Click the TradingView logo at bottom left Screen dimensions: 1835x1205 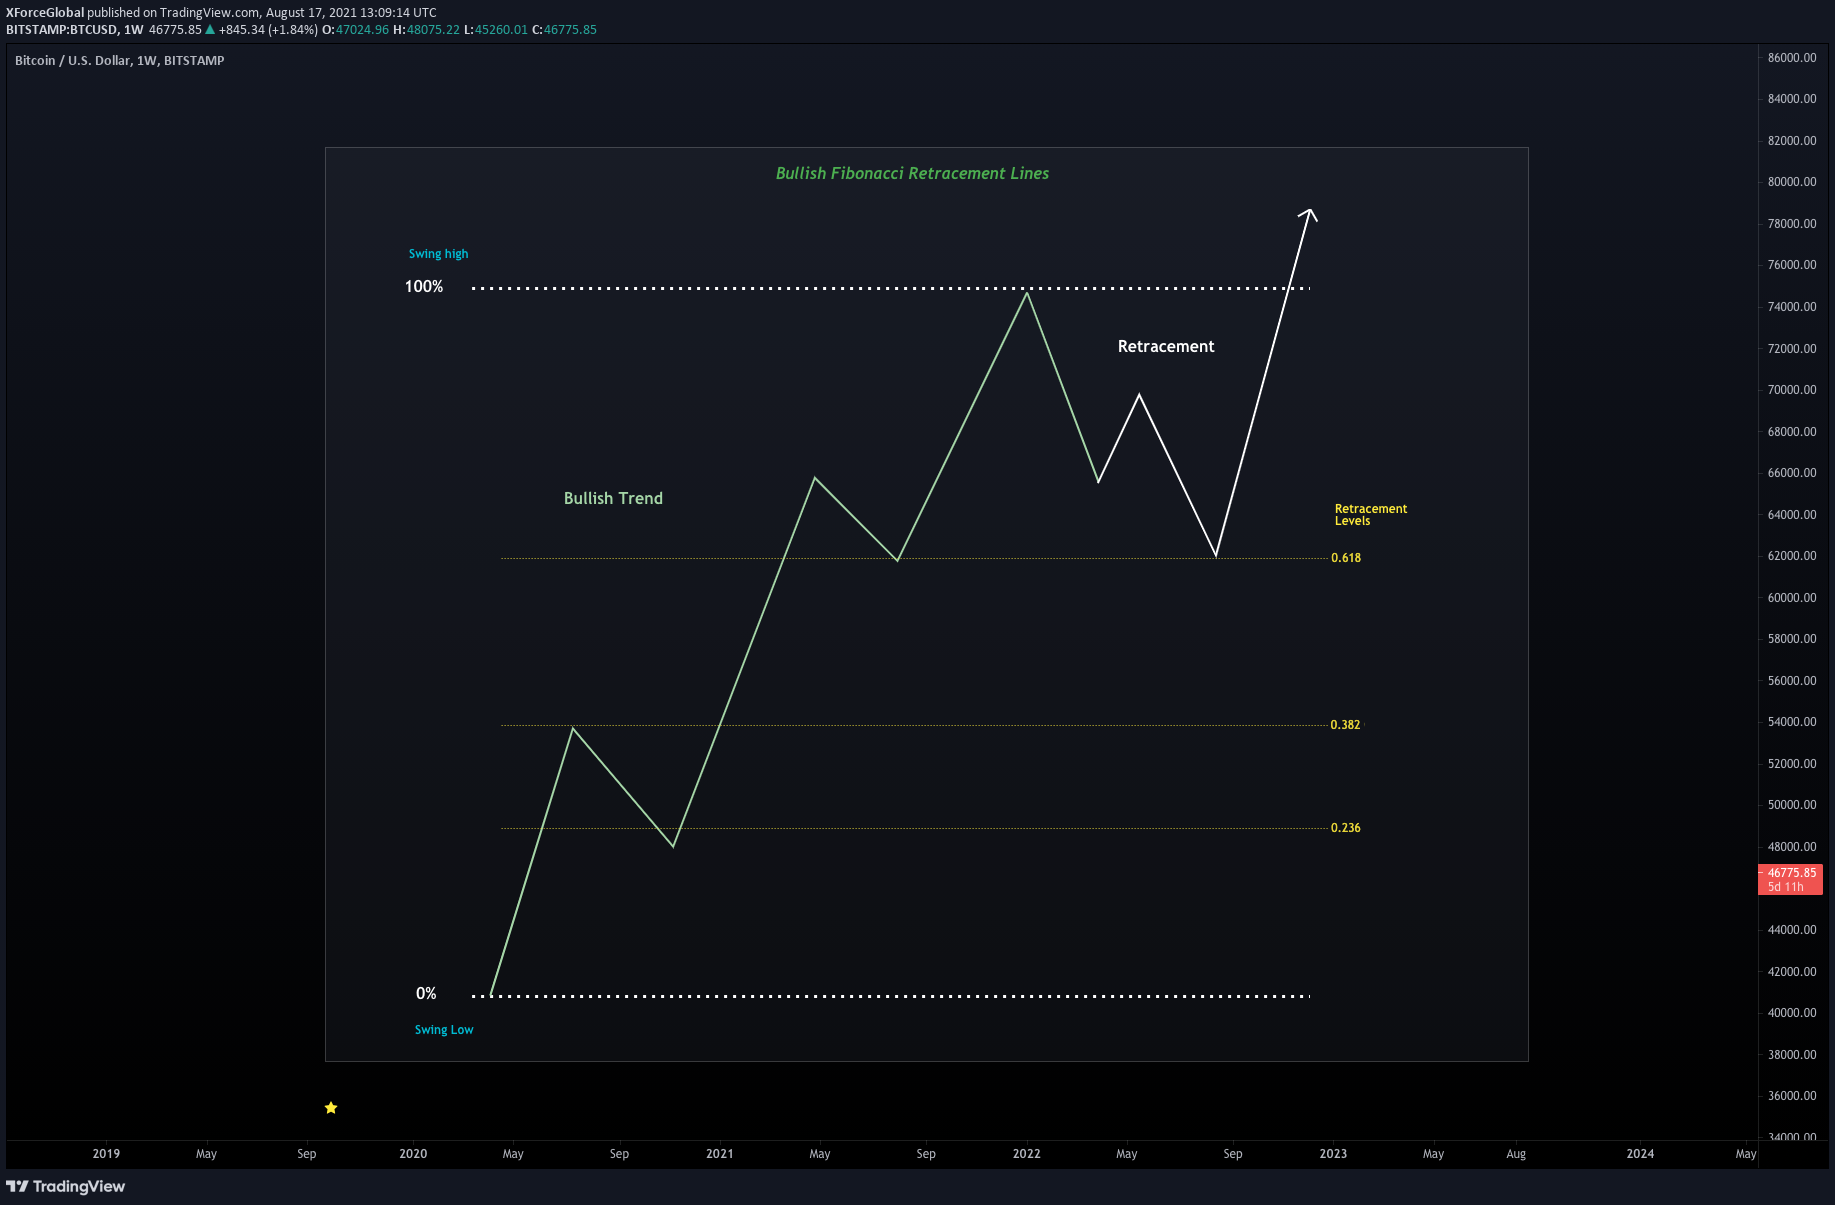pyautogui.click(x=66, y=1186)
